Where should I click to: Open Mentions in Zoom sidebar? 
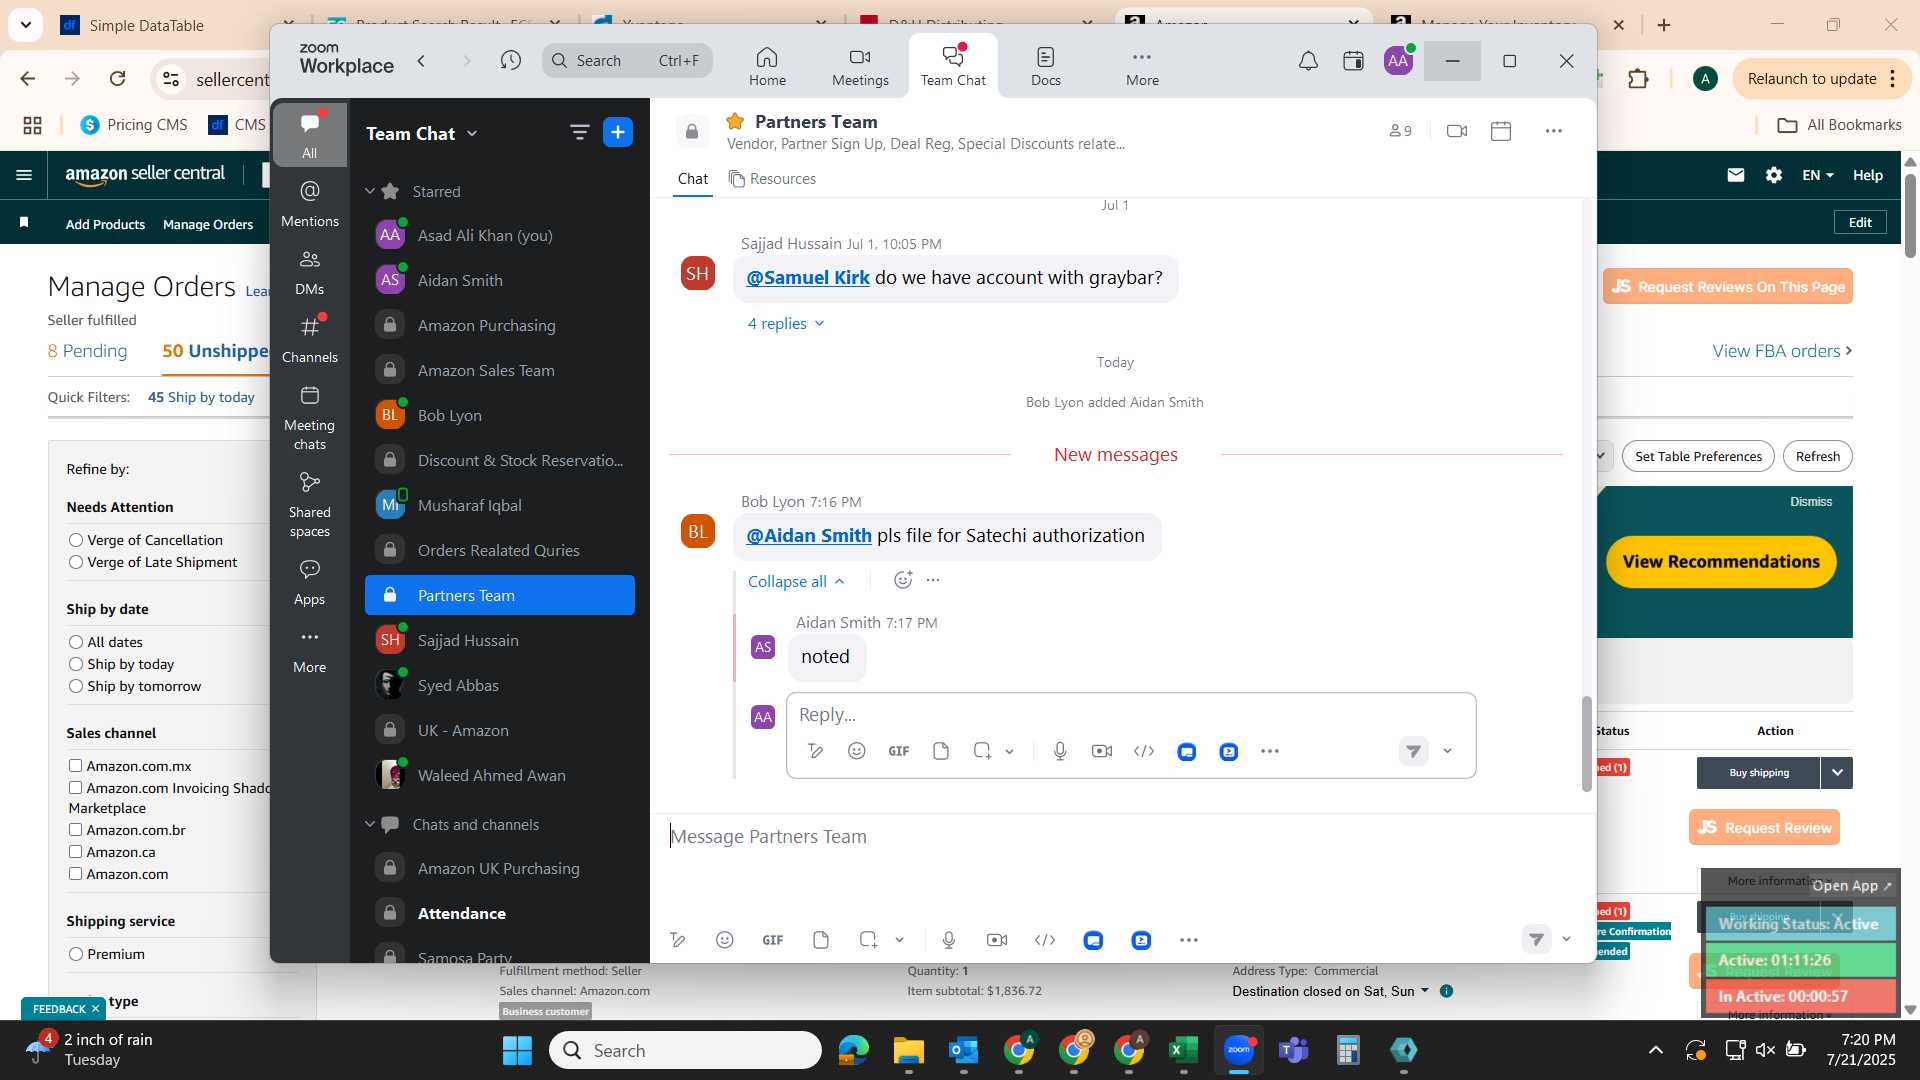pos(310,204)
